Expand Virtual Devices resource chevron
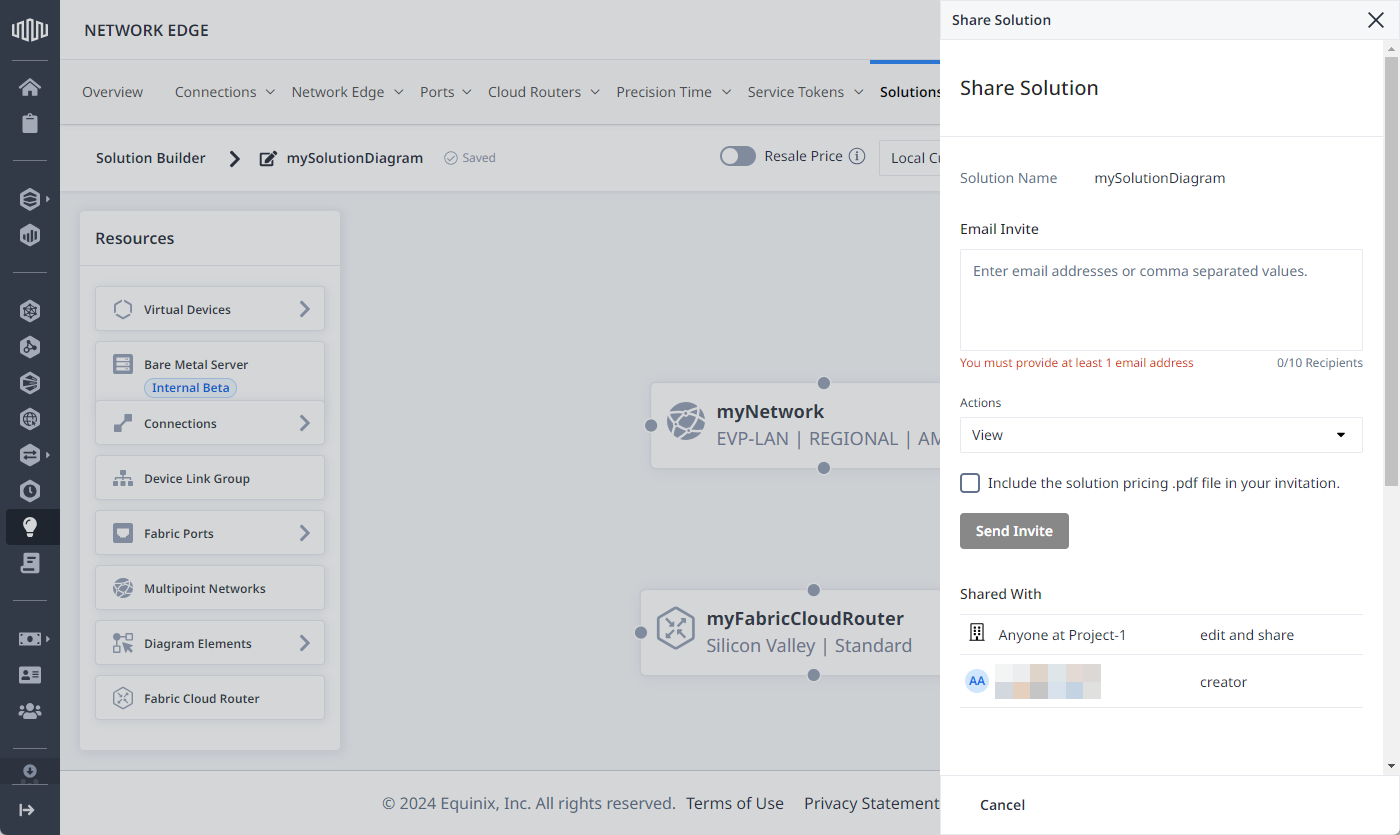 coord(305,309)
